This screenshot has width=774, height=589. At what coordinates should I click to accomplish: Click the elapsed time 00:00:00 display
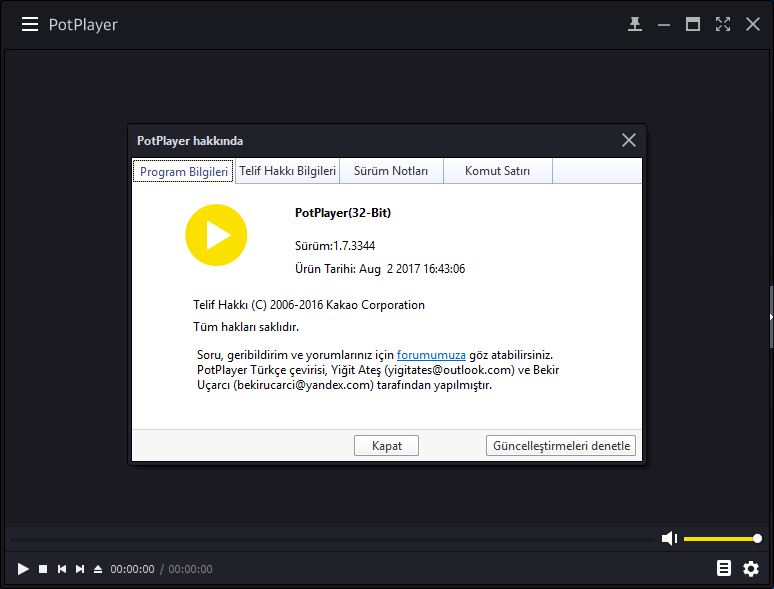click(x=132, y=569)
